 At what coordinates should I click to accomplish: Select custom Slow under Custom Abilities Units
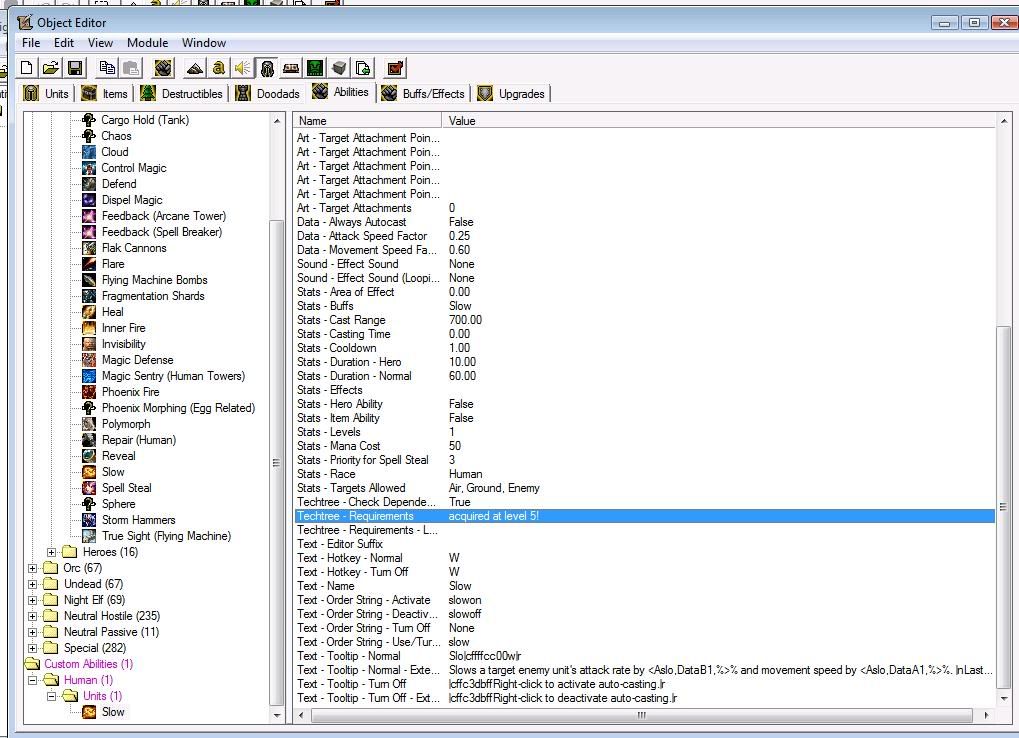(112, 712)
